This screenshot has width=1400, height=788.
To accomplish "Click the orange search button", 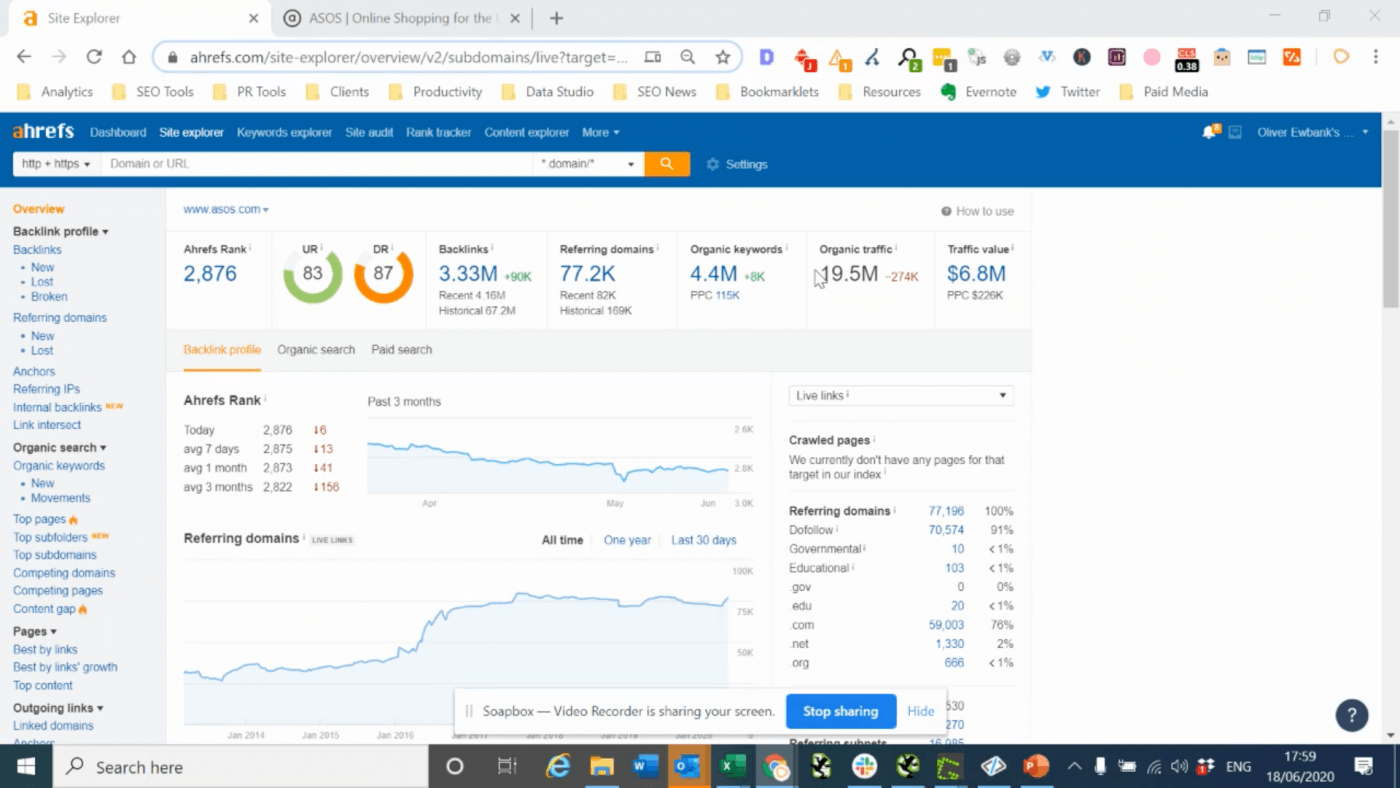I will pyautogui.click(x=667, y=164).
